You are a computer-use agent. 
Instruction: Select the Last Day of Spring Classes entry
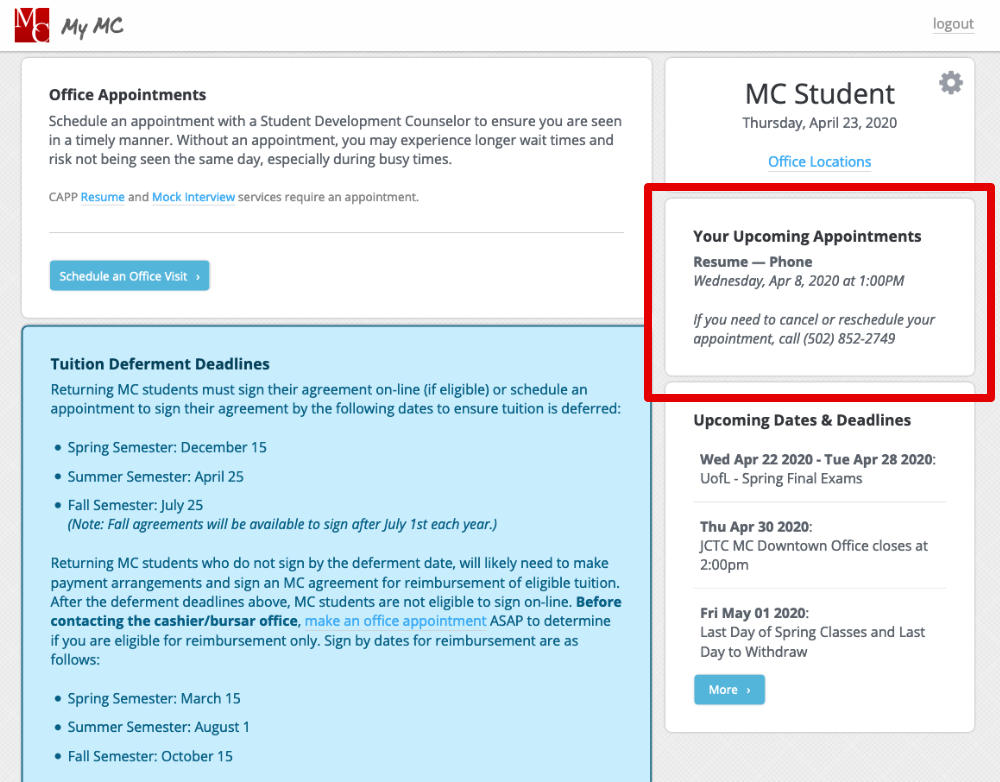click(812, 632)
